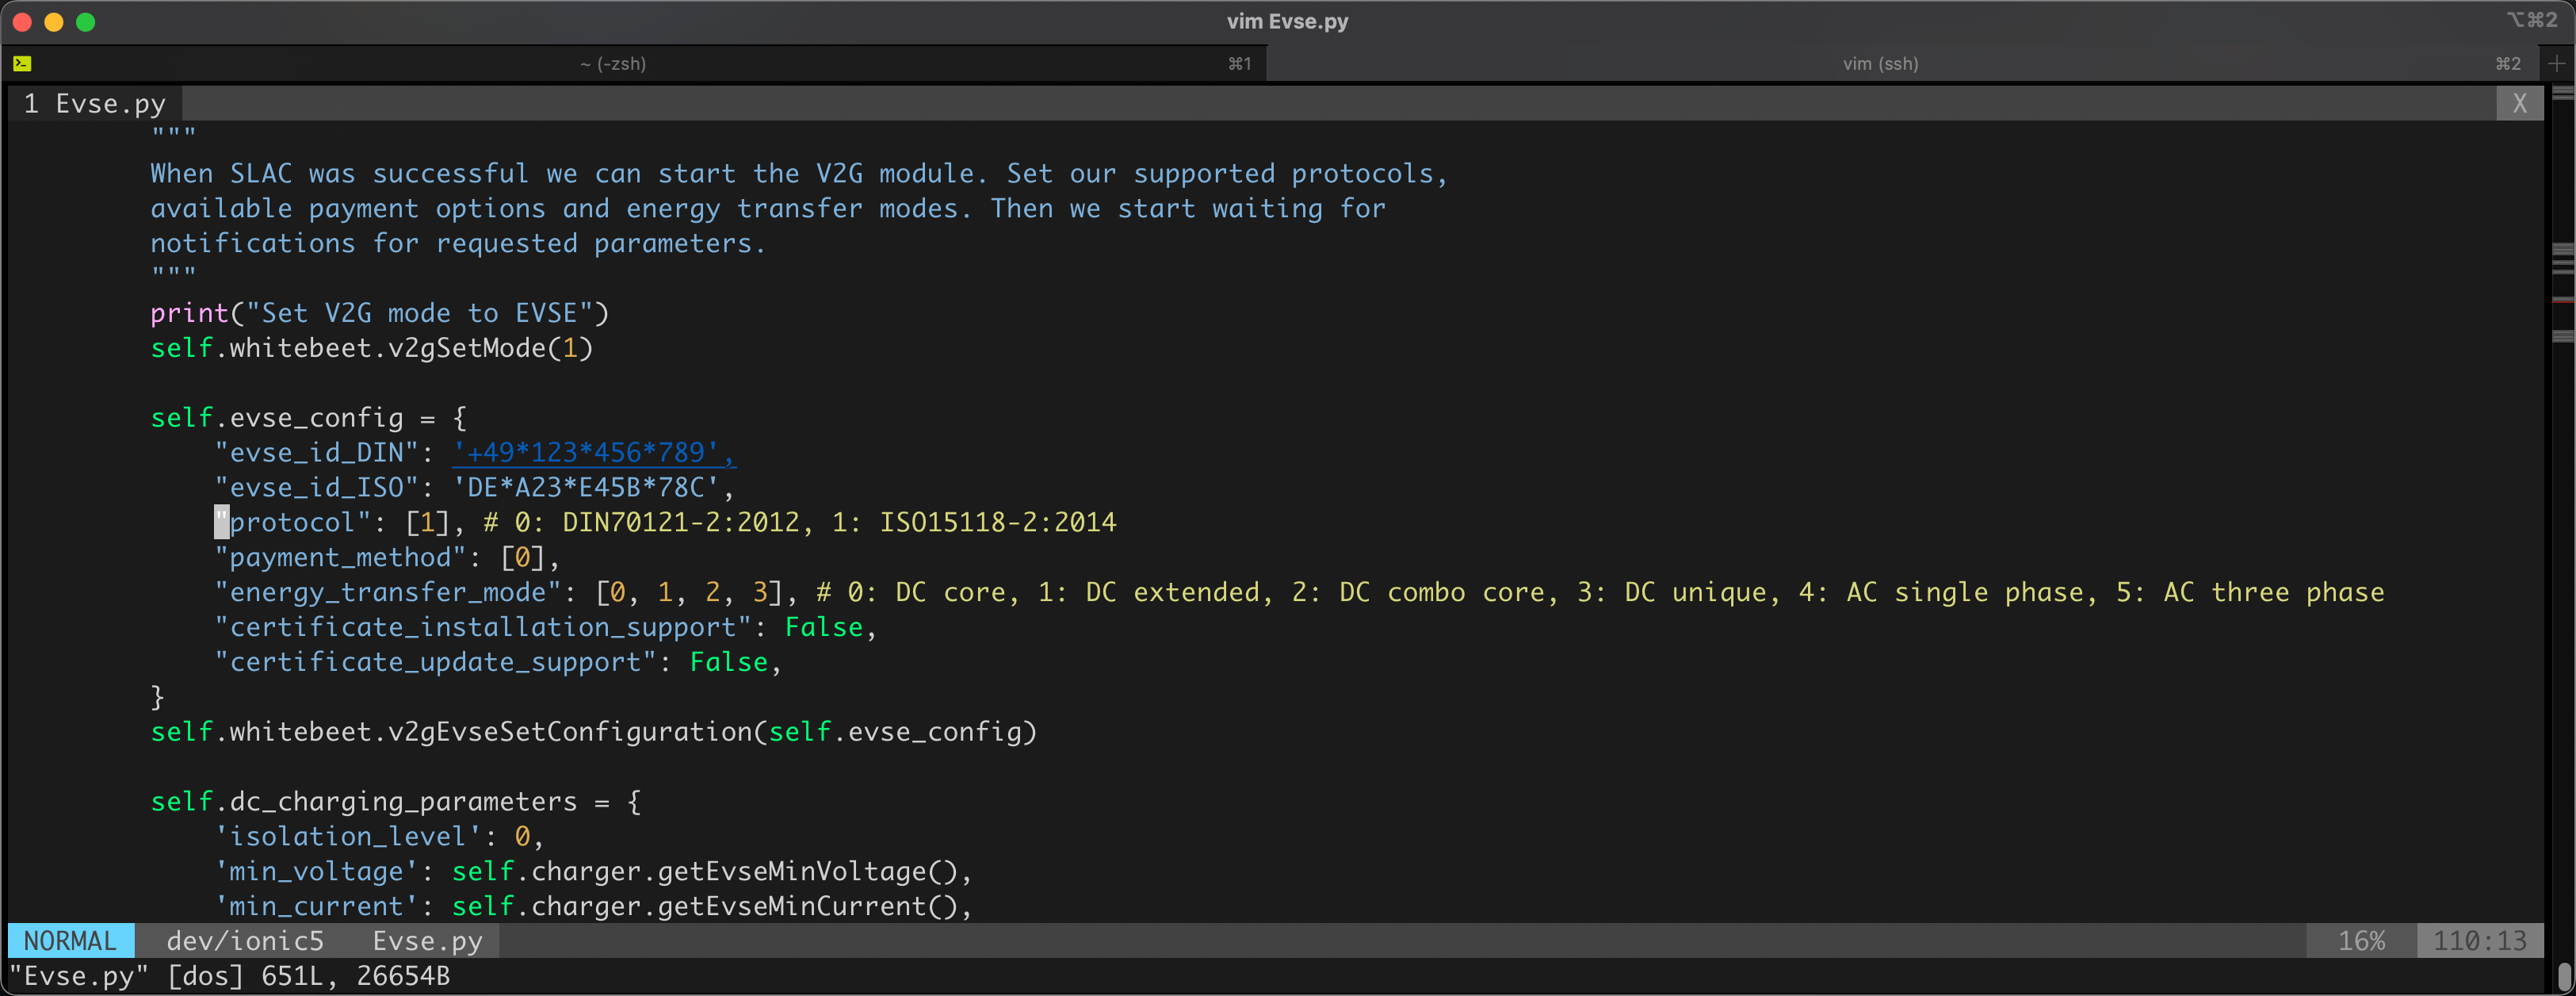
Task: Click the underlined '+49*123*456*789' value
Action: coord(592,453)
